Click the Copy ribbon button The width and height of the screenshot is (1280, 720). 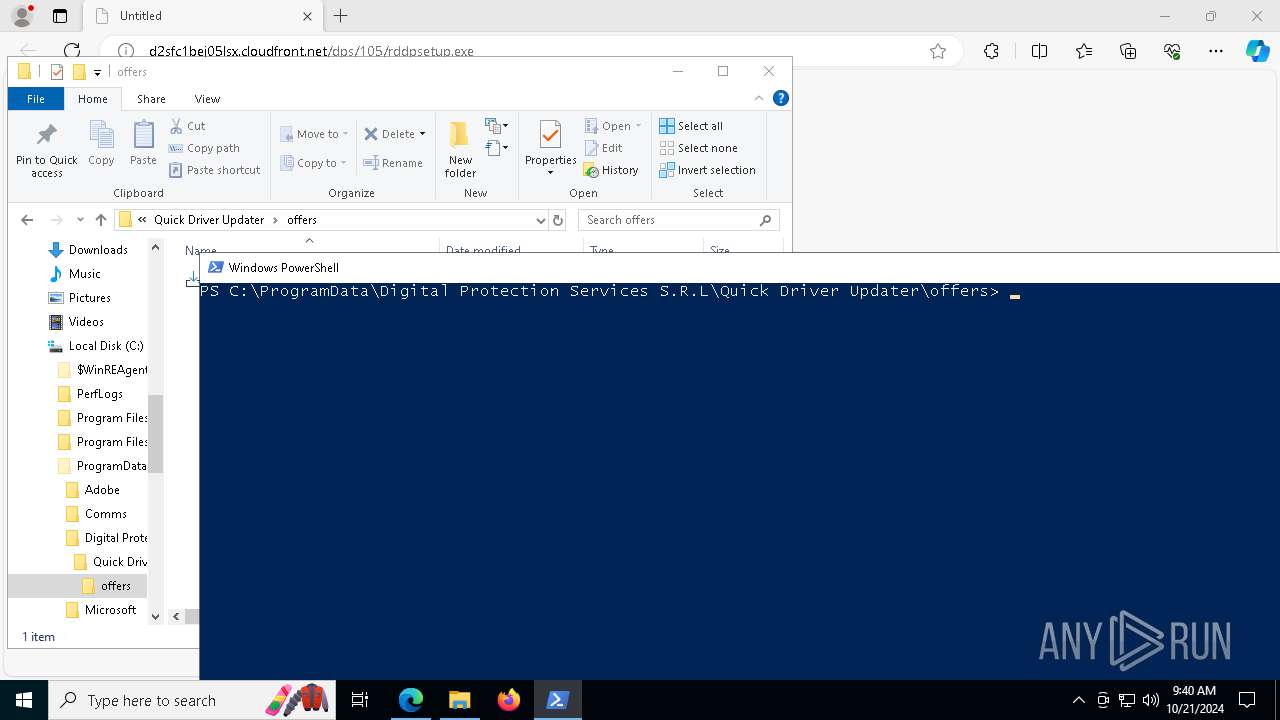pos(101,143)
